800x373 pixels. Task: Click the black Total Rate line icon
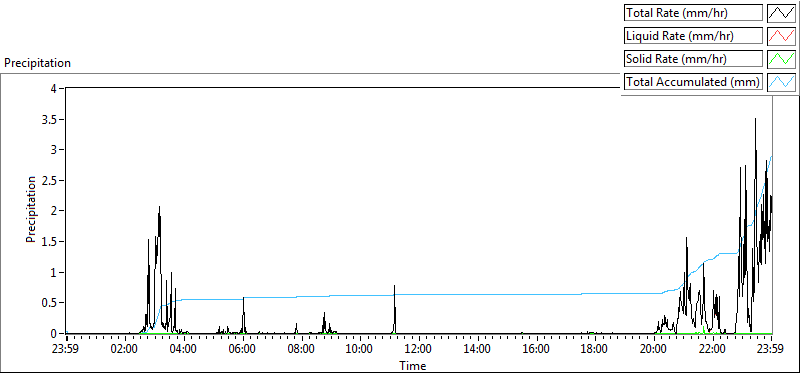(x=782, y=13)
